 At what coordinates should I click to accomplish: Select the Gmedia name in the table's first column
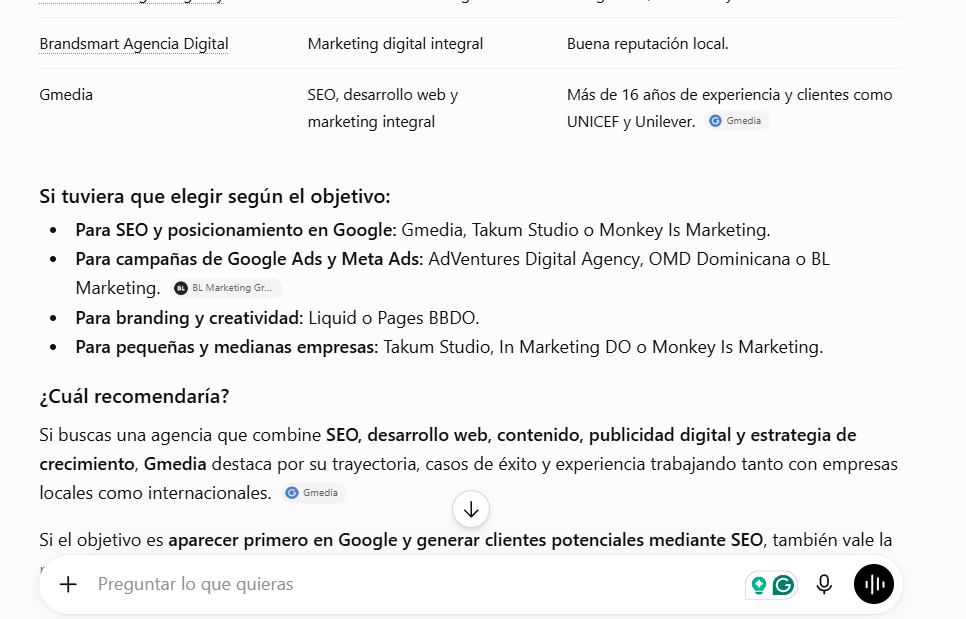(66, 95)
